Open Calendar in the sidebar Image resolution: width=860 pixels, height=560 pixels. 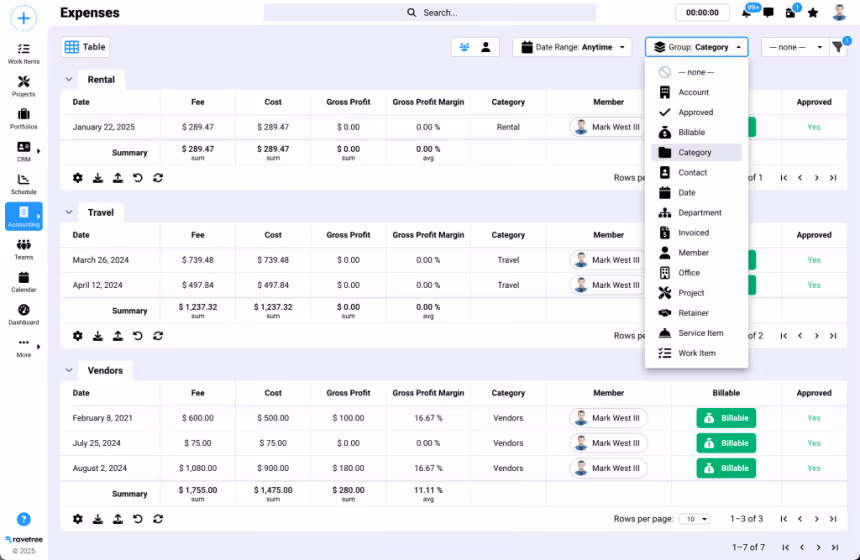(x=24, y=282)
